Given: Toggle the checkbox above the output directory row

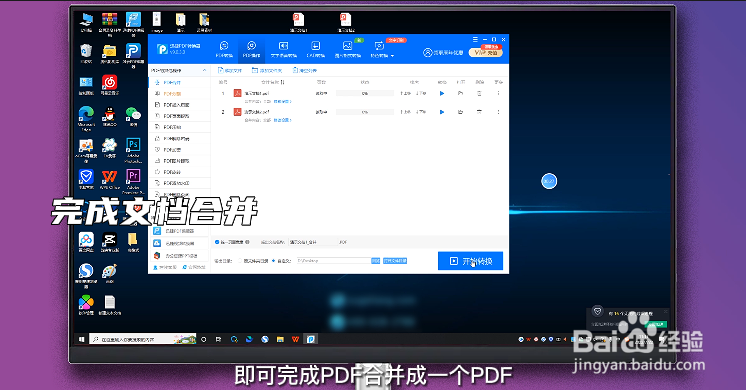Looking at the screenshot, I should (217, 242).
